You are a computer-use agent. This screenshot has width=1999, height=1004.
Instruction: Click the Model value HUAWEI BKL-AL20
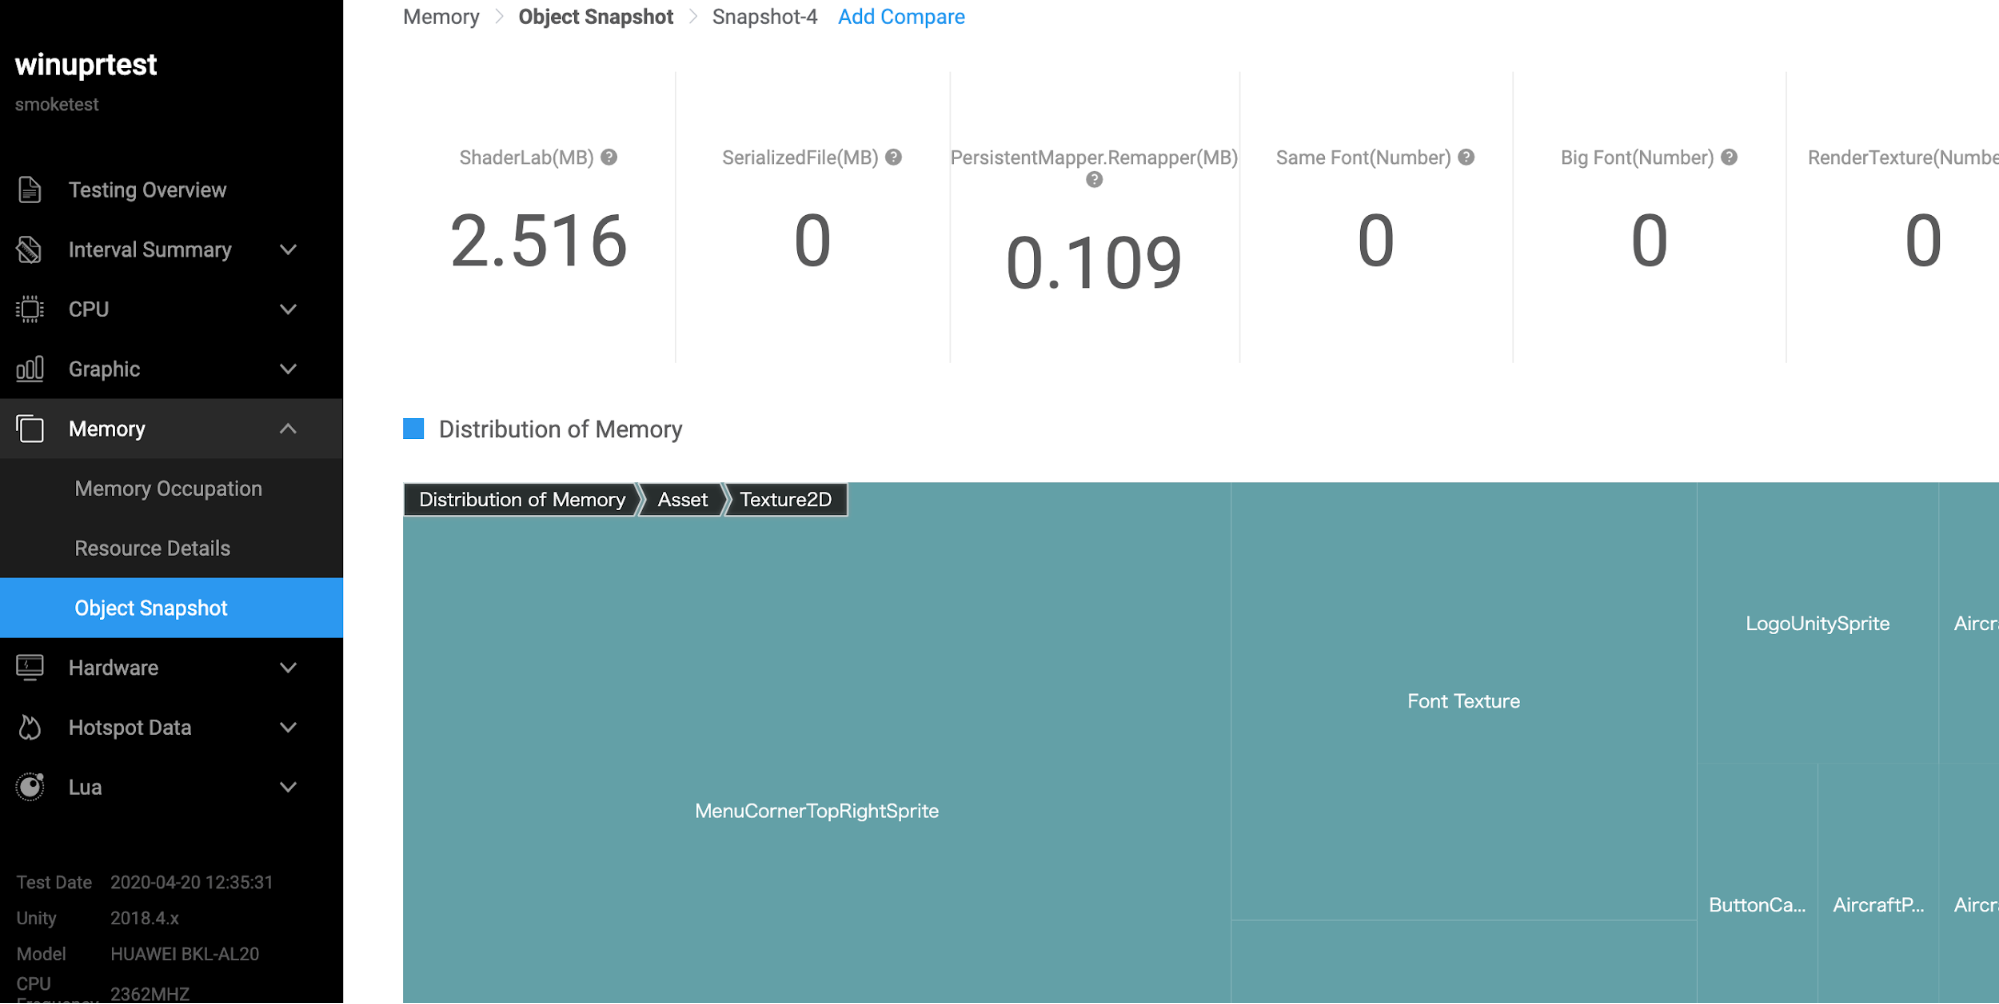(184, 954)
